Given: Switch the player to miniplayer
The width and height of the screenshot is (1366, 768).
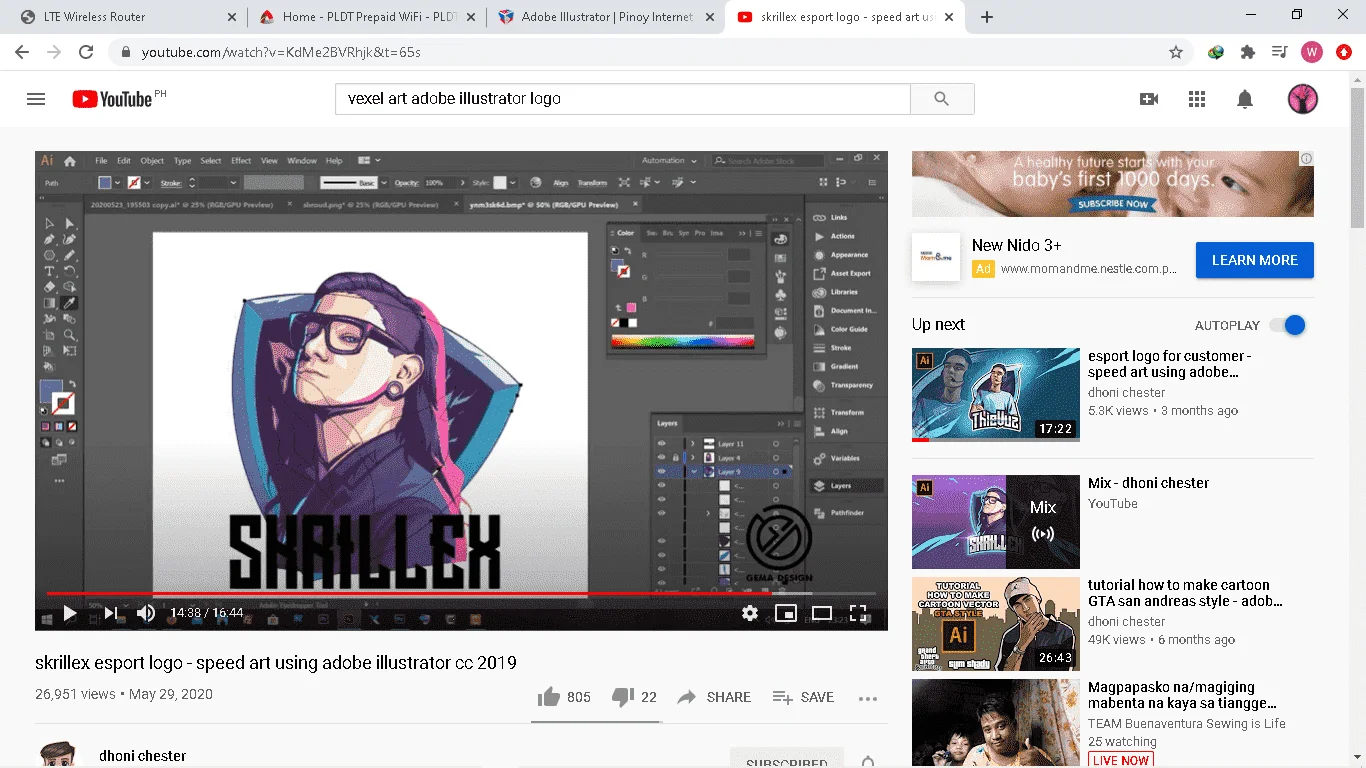Looking at the screenshot, I should [786, 613].
